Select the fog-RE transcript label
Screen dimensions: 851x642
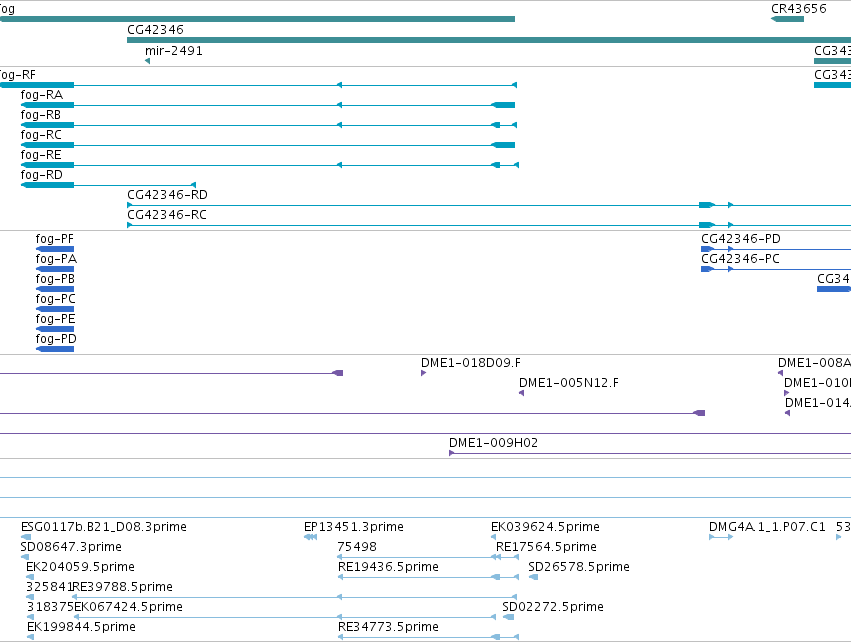pos(41,155)
